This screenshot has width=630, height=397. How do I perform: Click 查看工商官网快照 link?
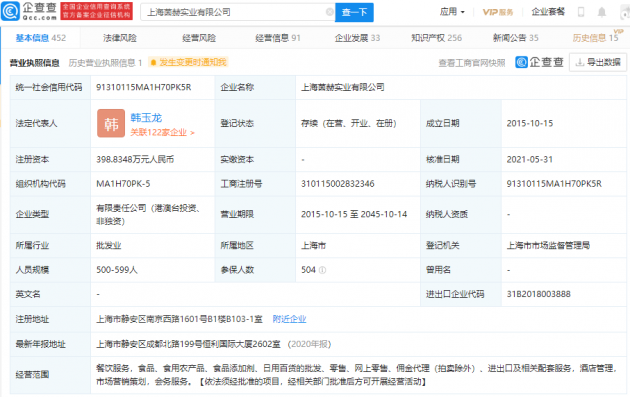pyautogui.click(x=472, y=63)
